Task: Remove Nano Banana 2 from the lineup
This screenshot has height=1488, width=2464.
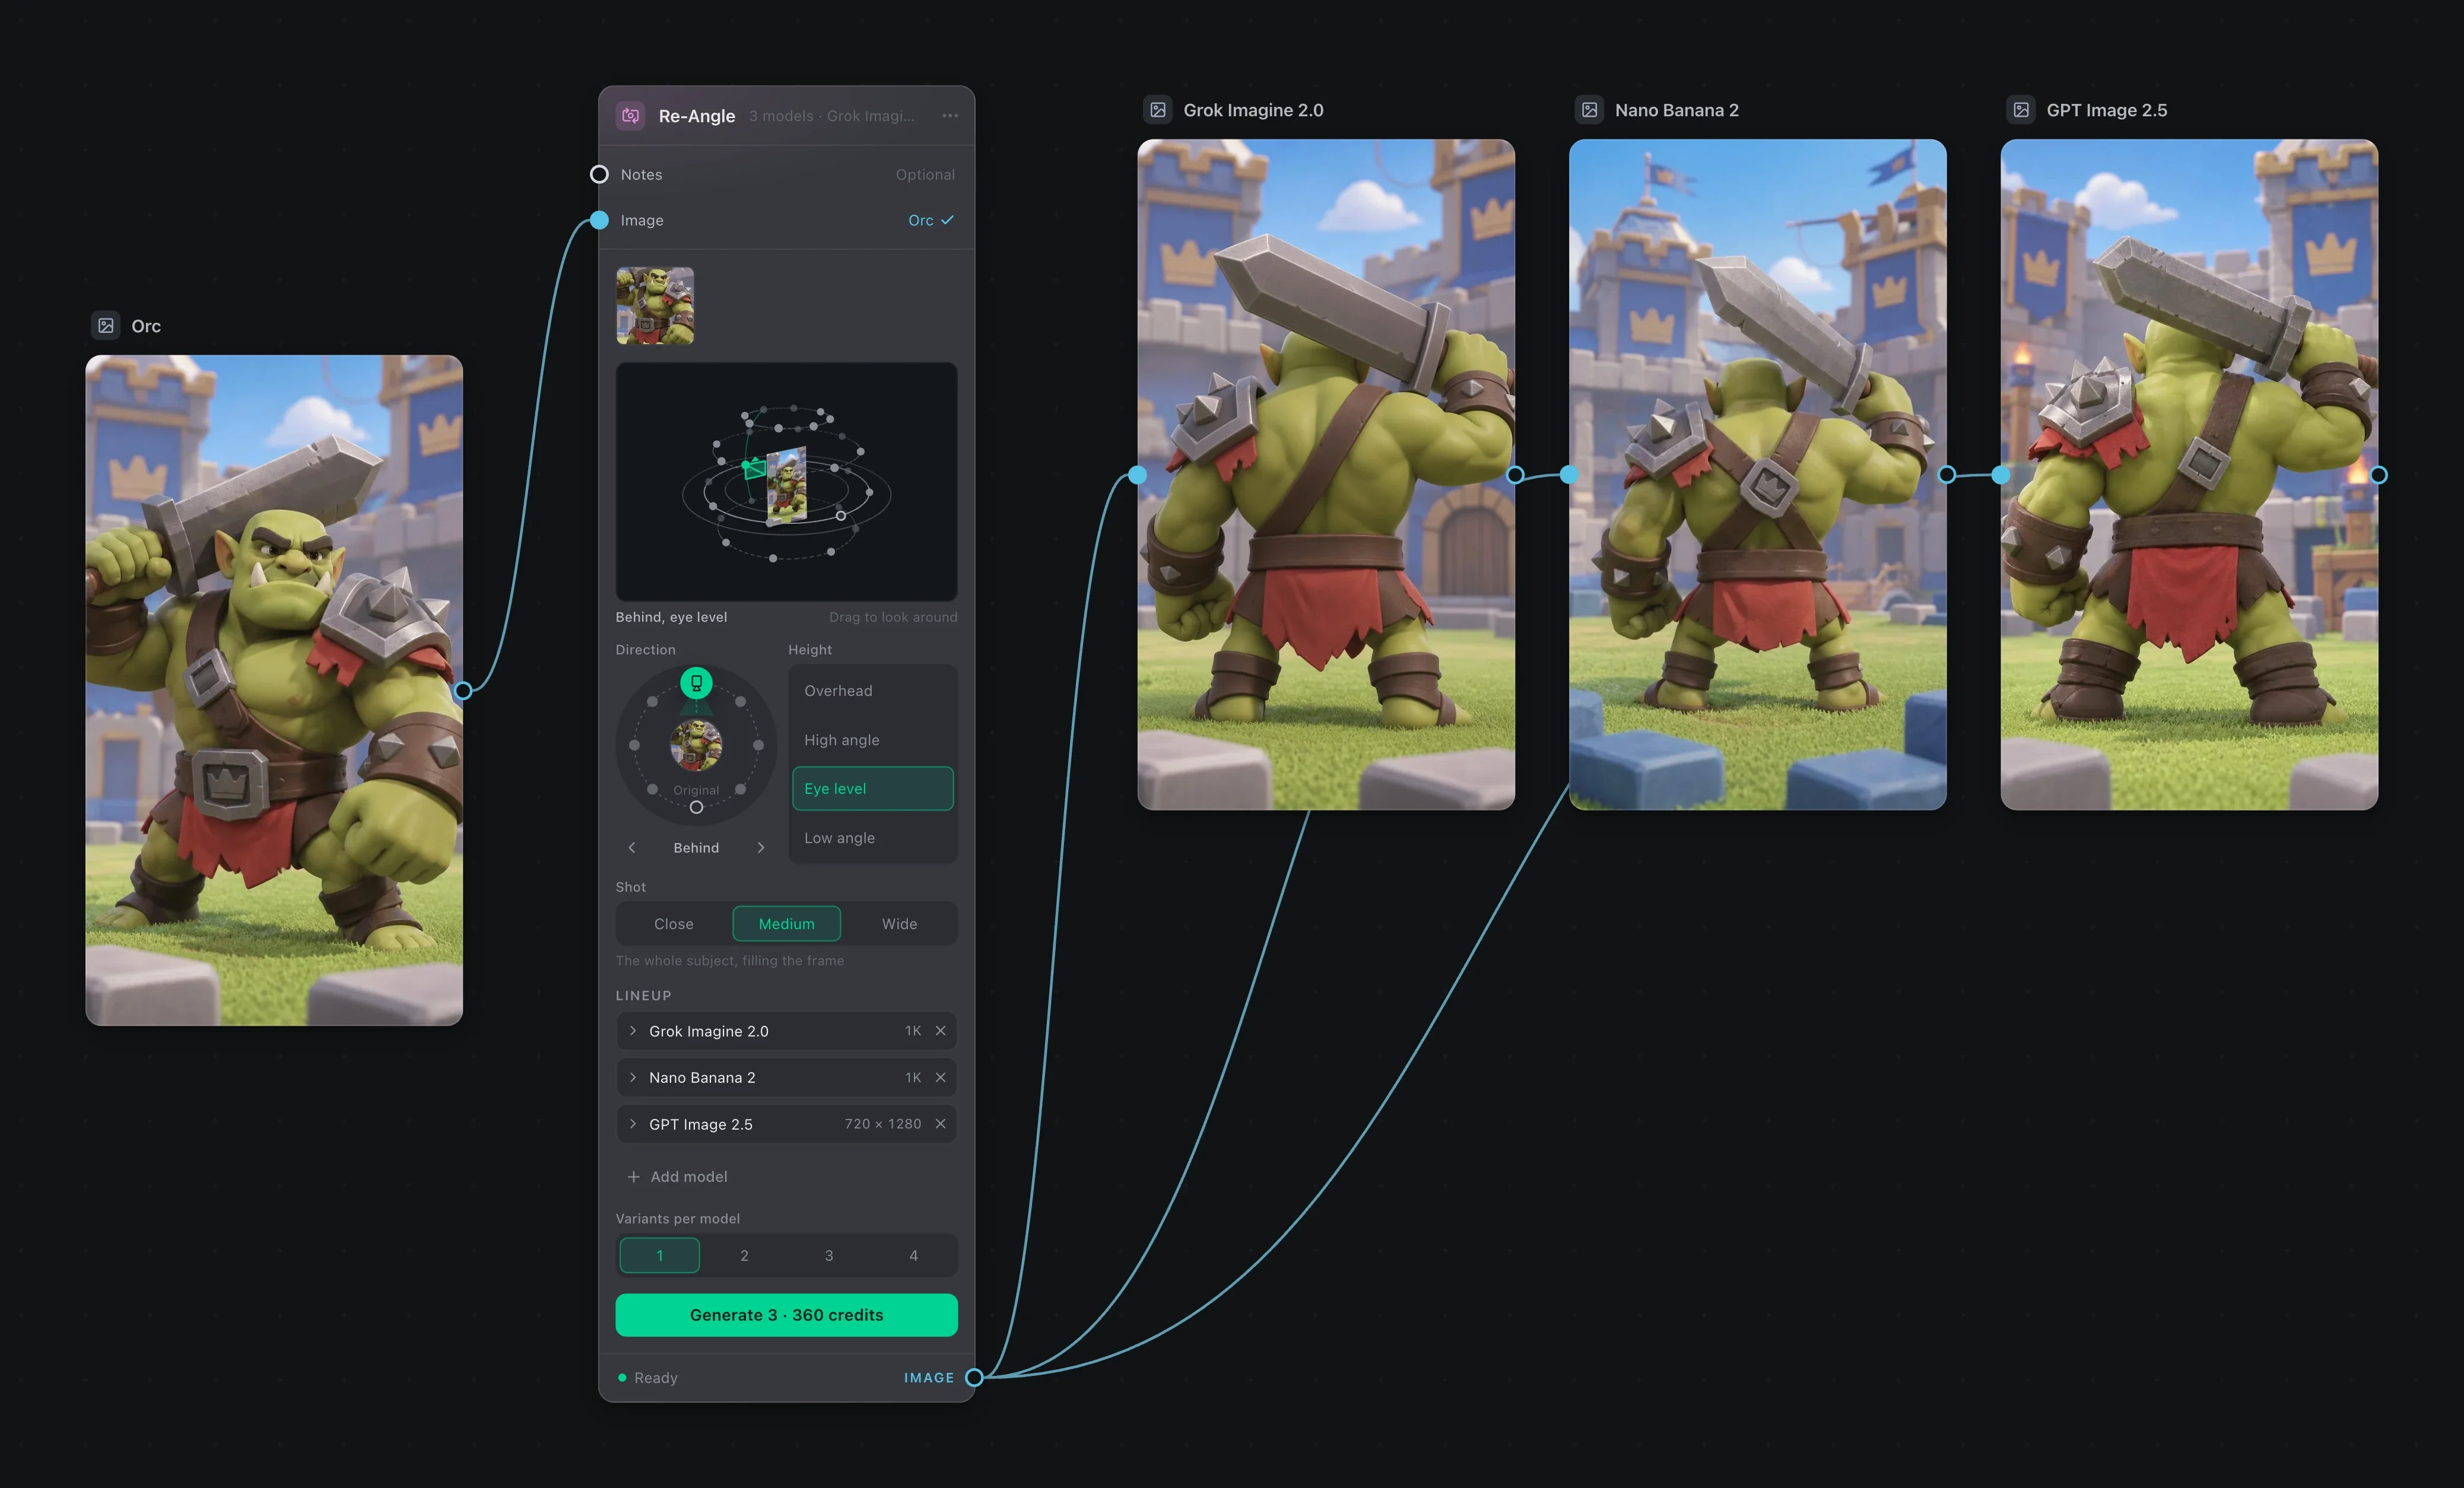Action: click(940, 1077)
